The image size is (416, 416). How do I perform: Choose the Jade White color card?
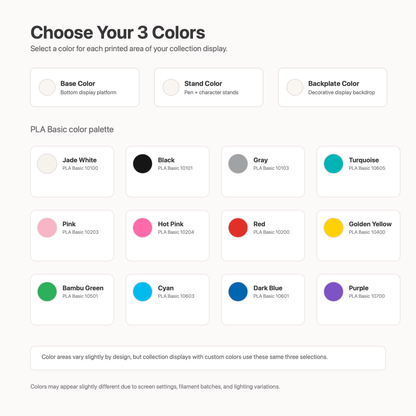pos(72,172)
